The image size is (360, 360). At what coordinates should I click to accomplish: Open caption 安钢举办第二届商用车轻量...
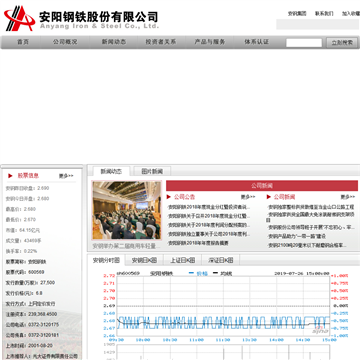(x=125, y=246)
